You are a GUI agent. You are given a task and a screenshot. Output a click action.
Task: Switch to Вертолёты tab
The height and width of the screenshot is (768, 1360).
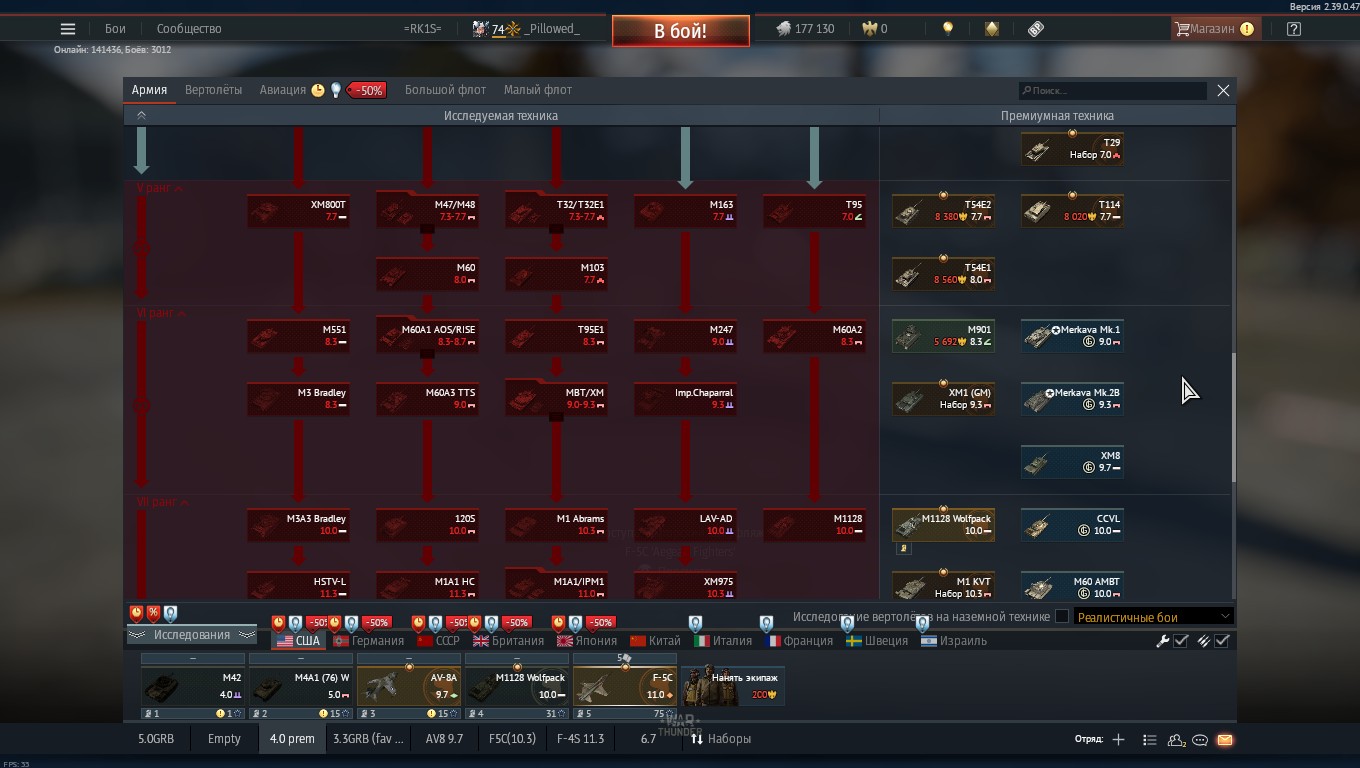(213, 90)
